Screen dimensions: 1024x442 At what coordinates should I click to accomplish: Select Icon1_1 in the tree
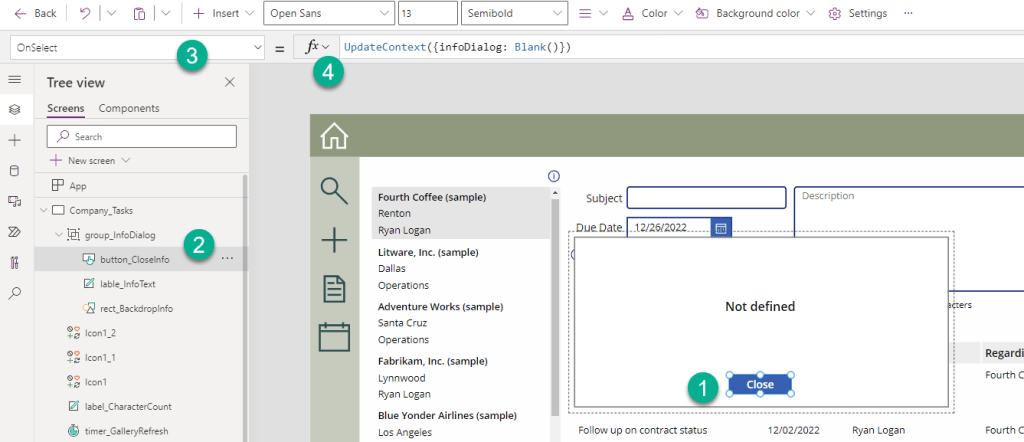pyautogui.click(x=100, y=358)
